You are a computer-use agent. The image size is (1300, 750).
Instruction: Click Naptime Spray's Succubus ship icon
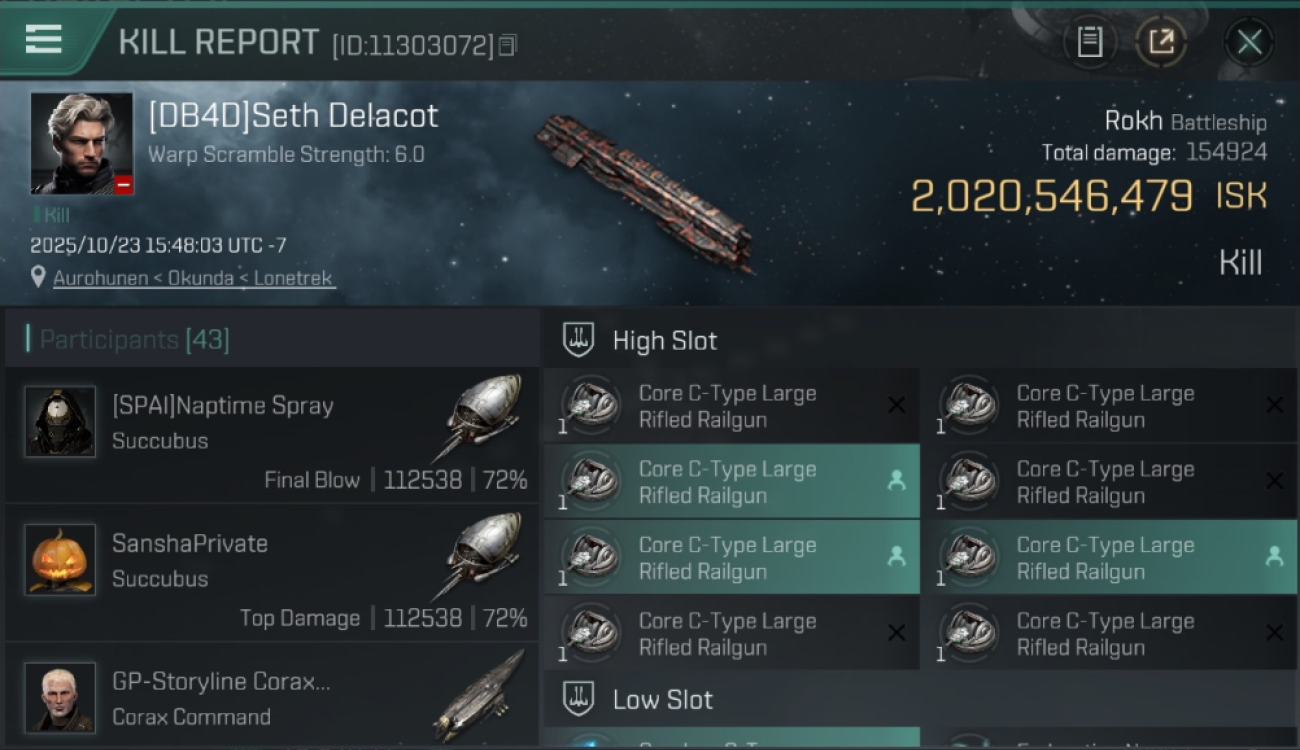point(483,416)
